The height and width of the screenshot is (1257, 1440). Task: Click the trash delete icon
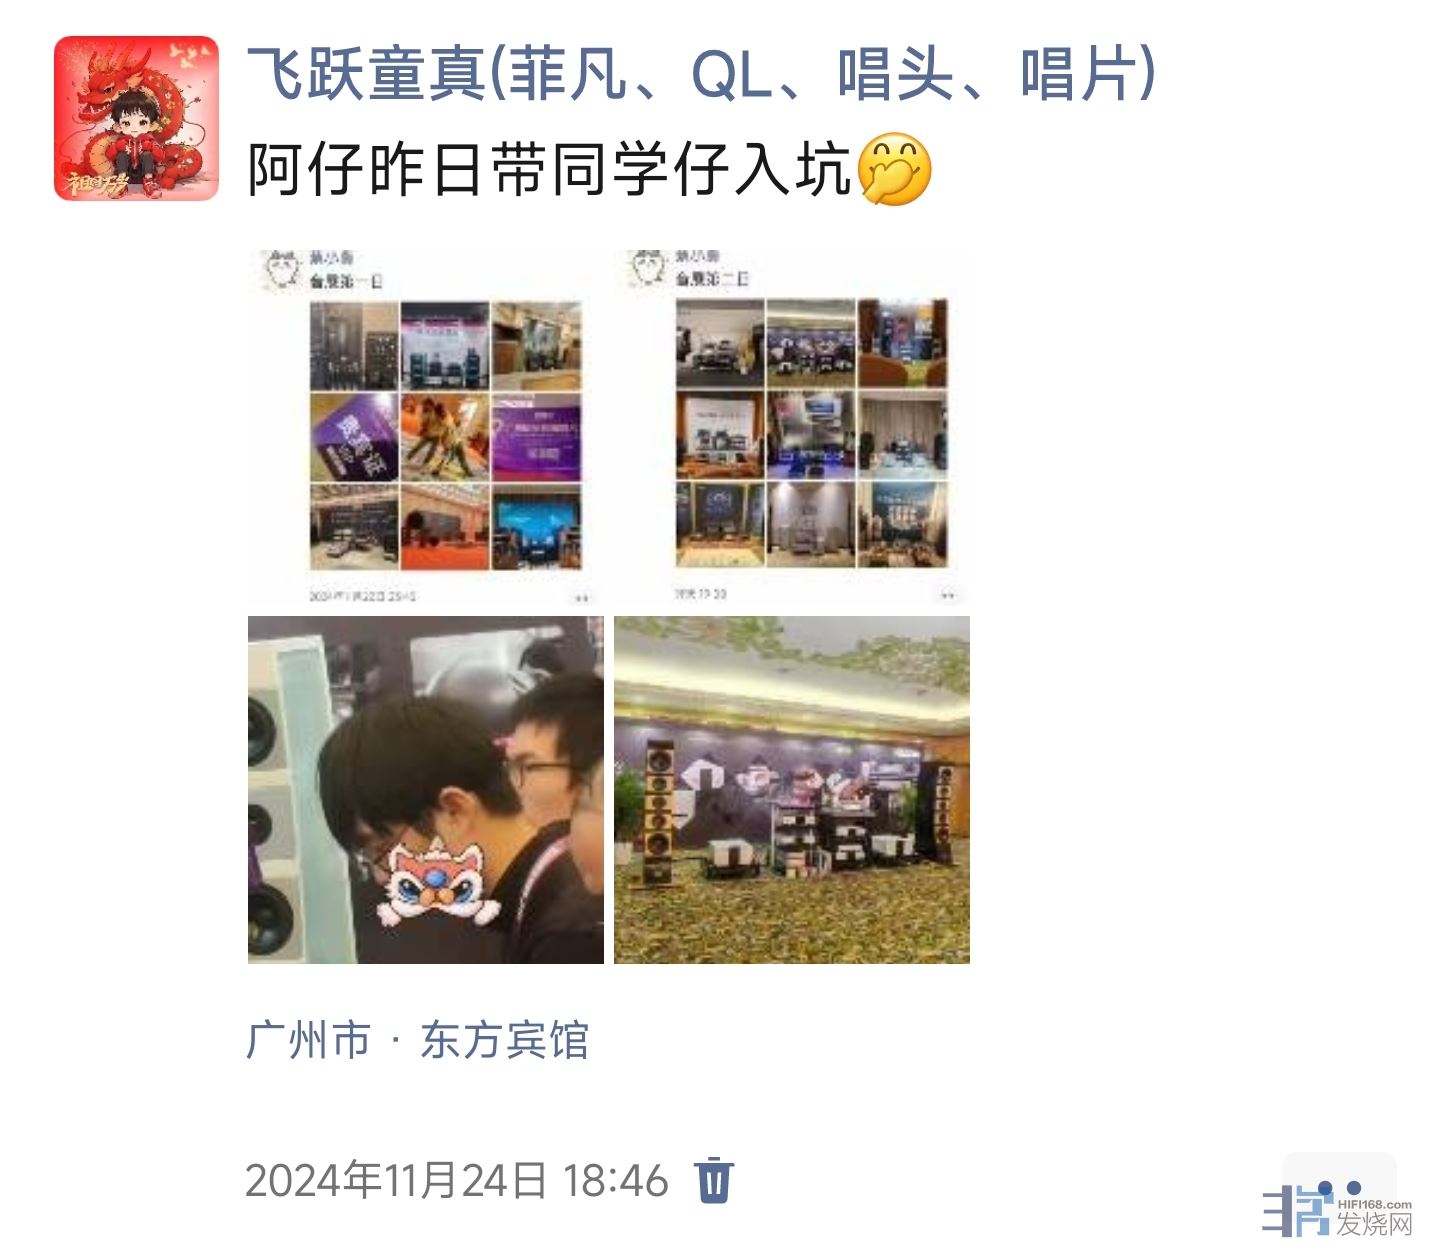[714, 1180]
